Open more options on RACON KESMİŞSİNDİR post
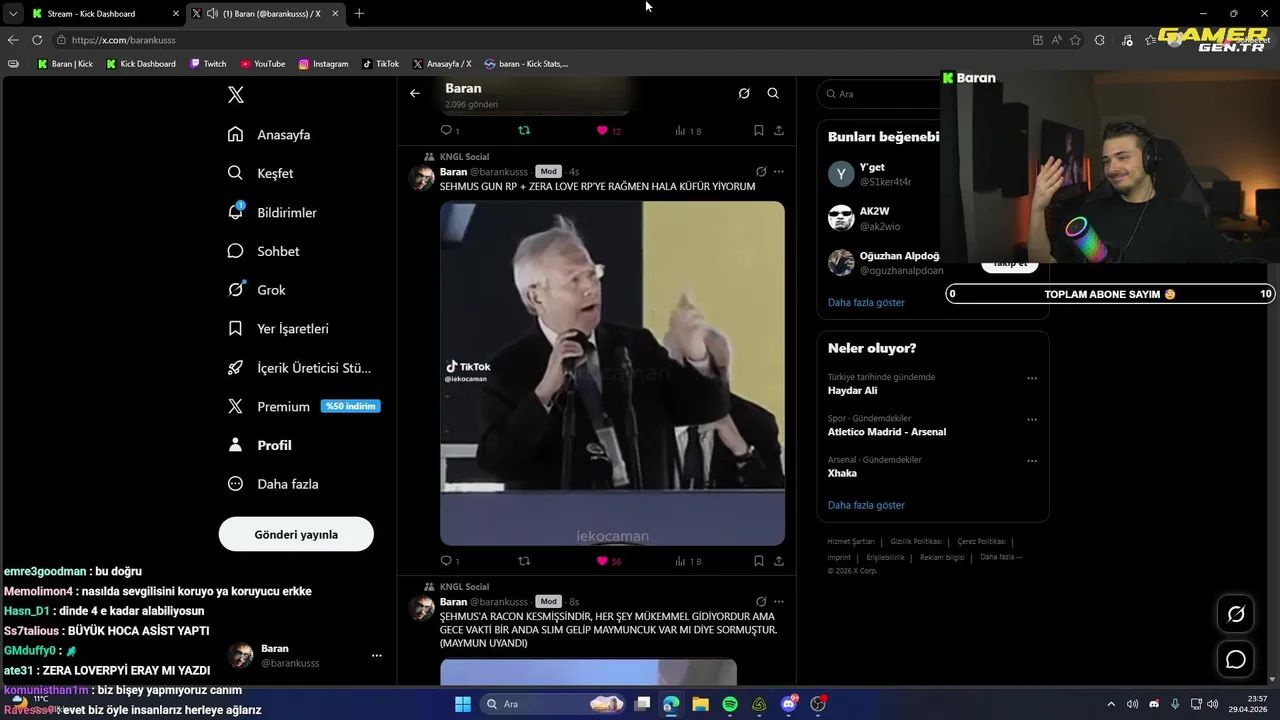The image size is (1280, 720). tap(779, 602)
